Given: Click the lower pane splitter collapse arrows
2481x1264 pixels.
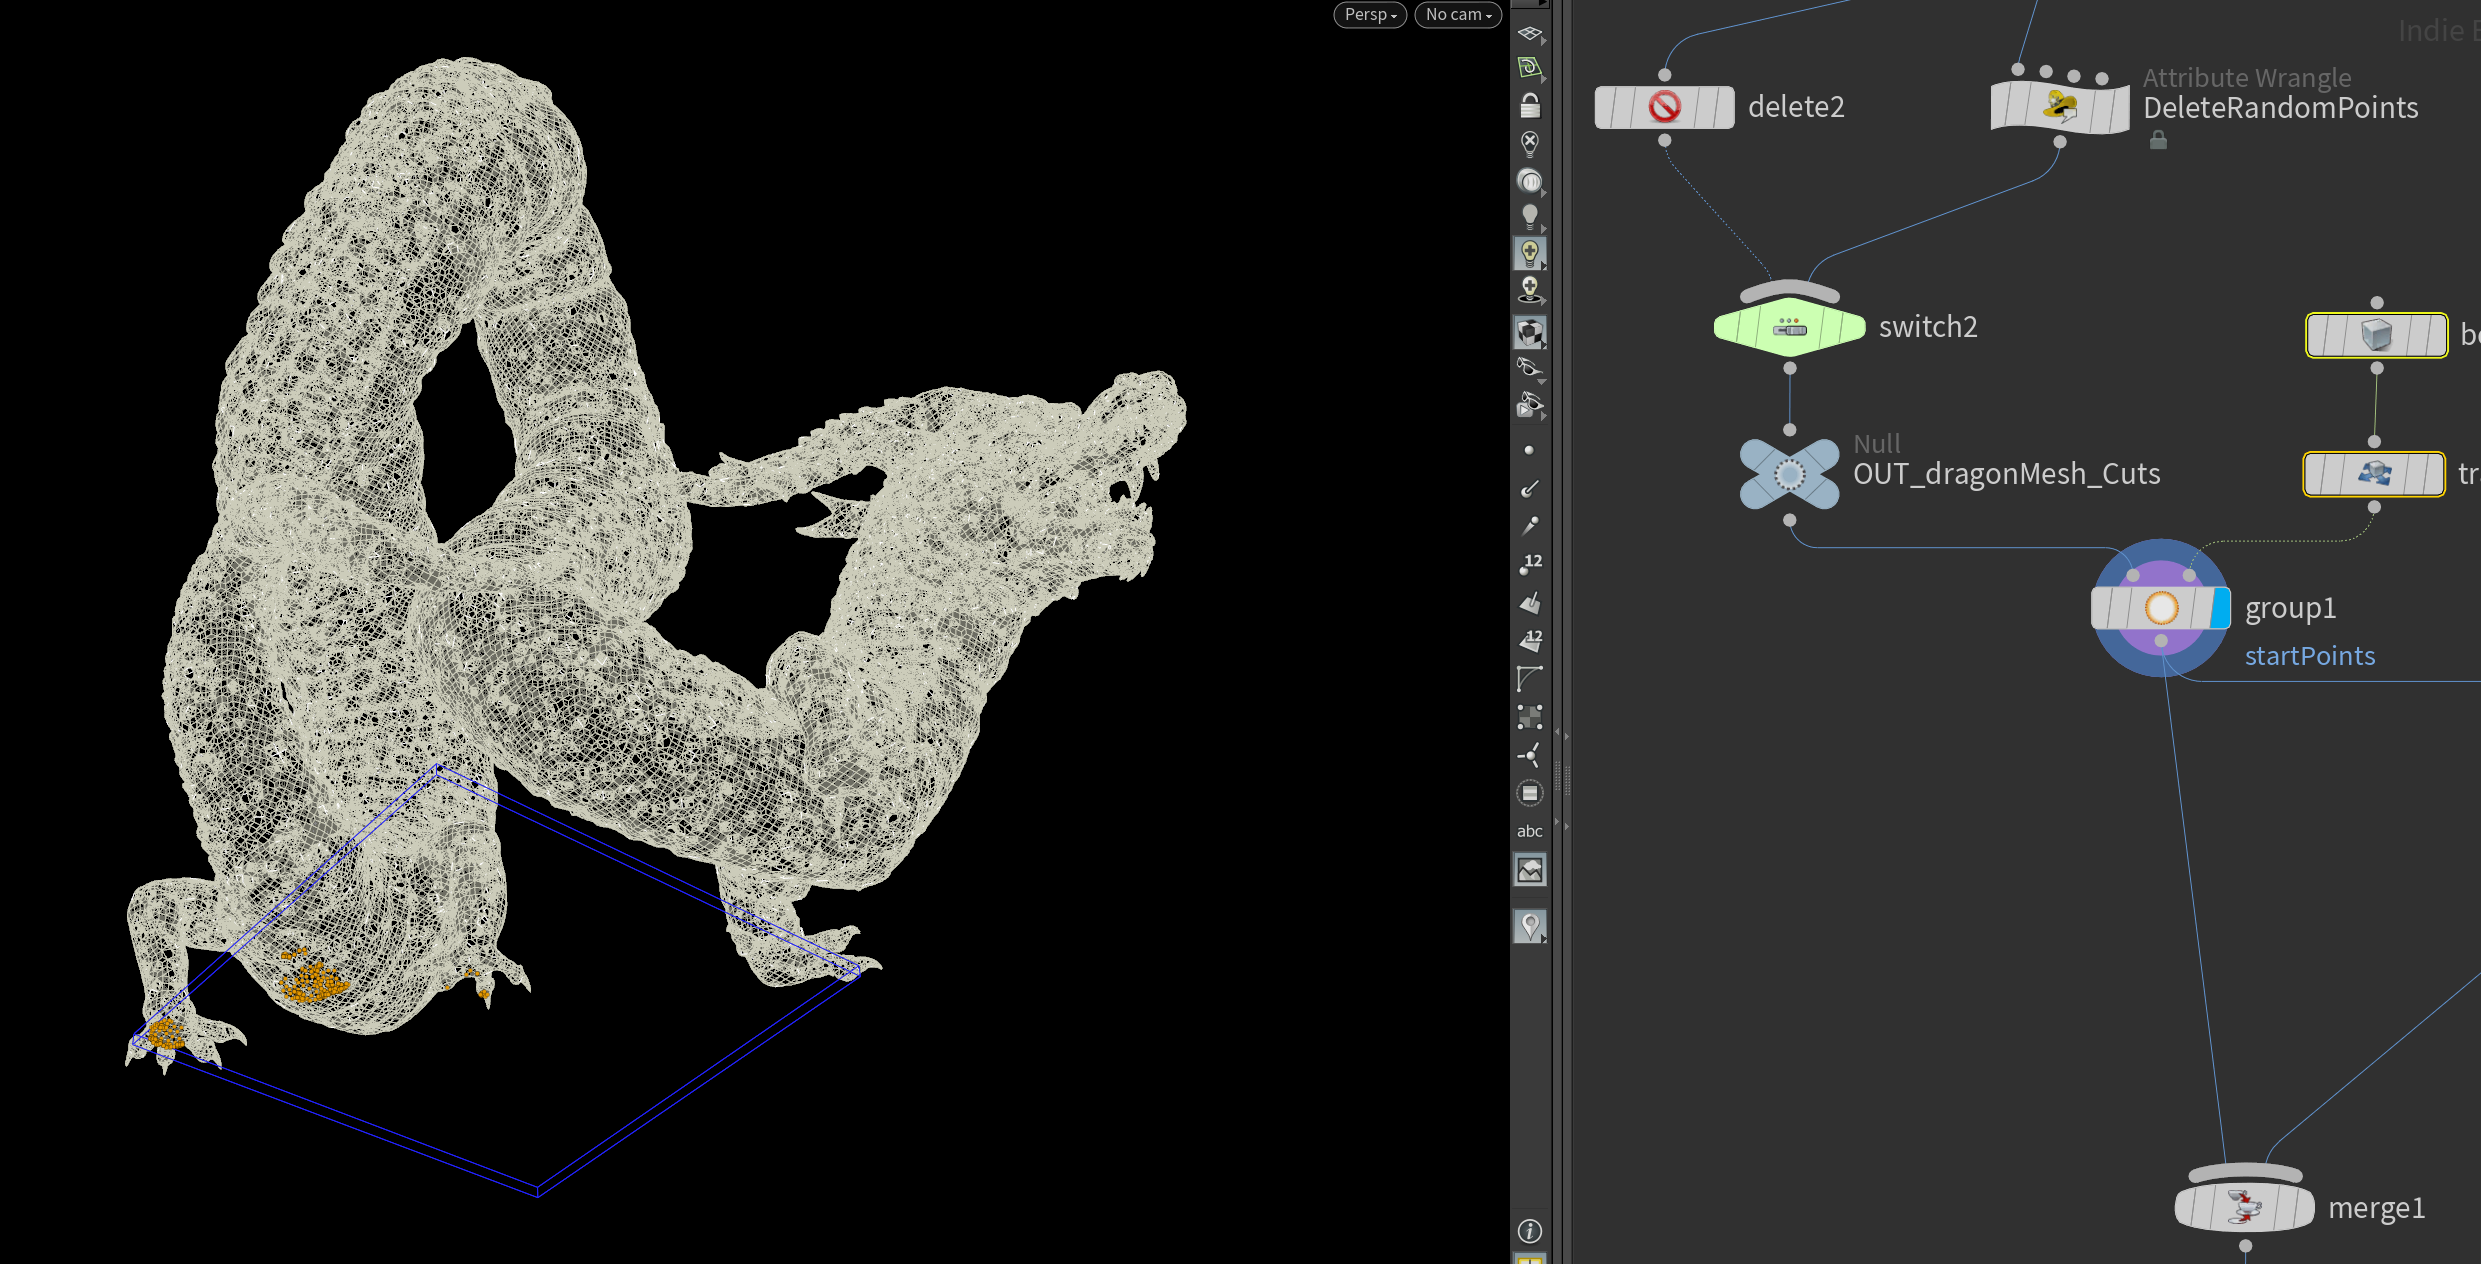Looking at the screenshot, I should (1561, 825).
